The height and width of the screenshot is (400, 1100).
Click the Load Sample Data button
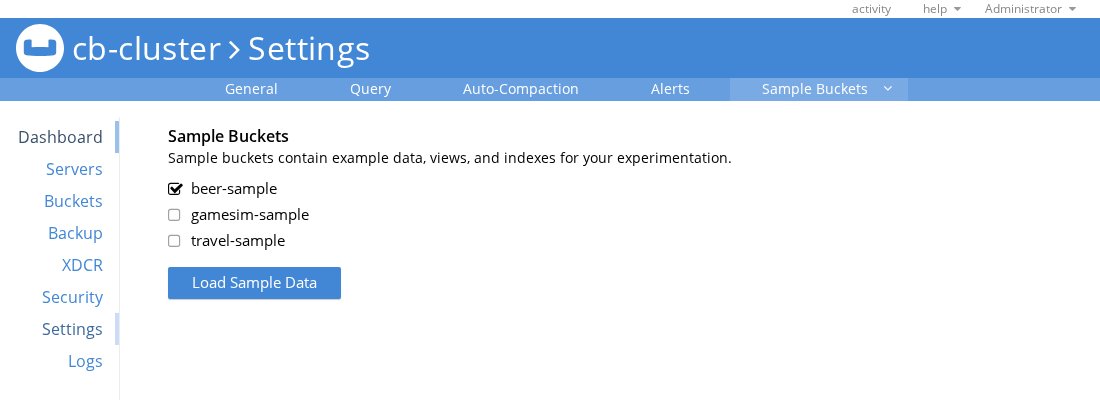(254, 283)
